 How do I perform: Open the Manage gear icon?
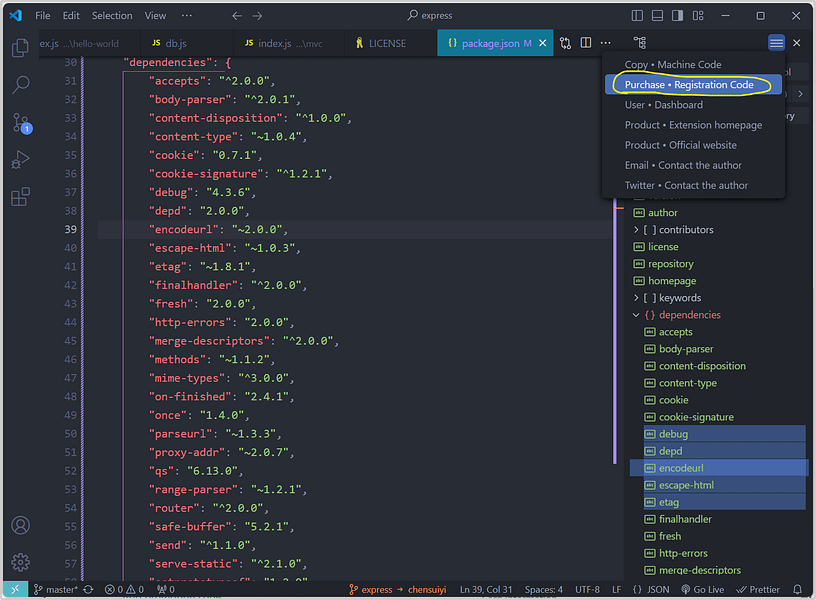pyautogui.click(x=20, y=562)
